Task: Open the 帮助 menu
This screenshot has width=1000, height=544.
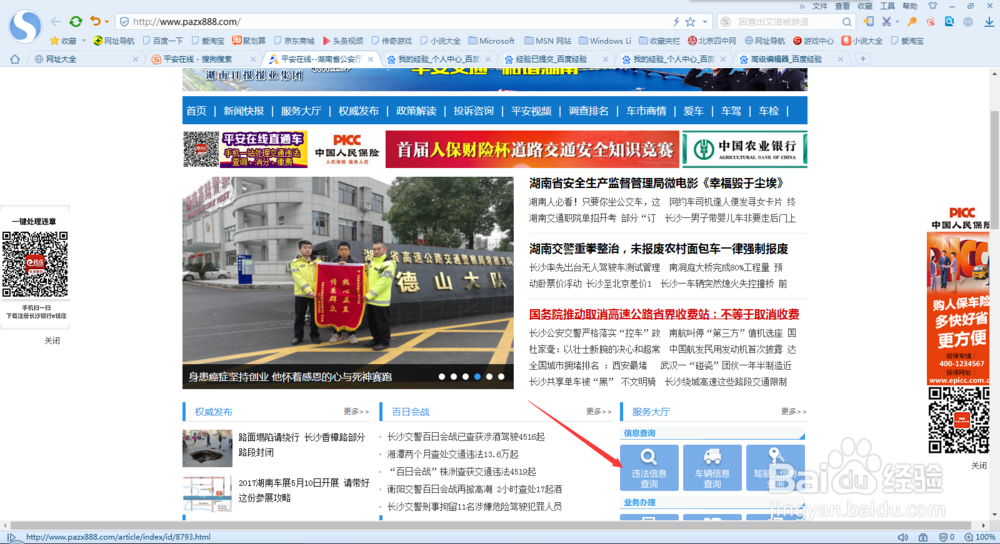Action: (910, 6)
